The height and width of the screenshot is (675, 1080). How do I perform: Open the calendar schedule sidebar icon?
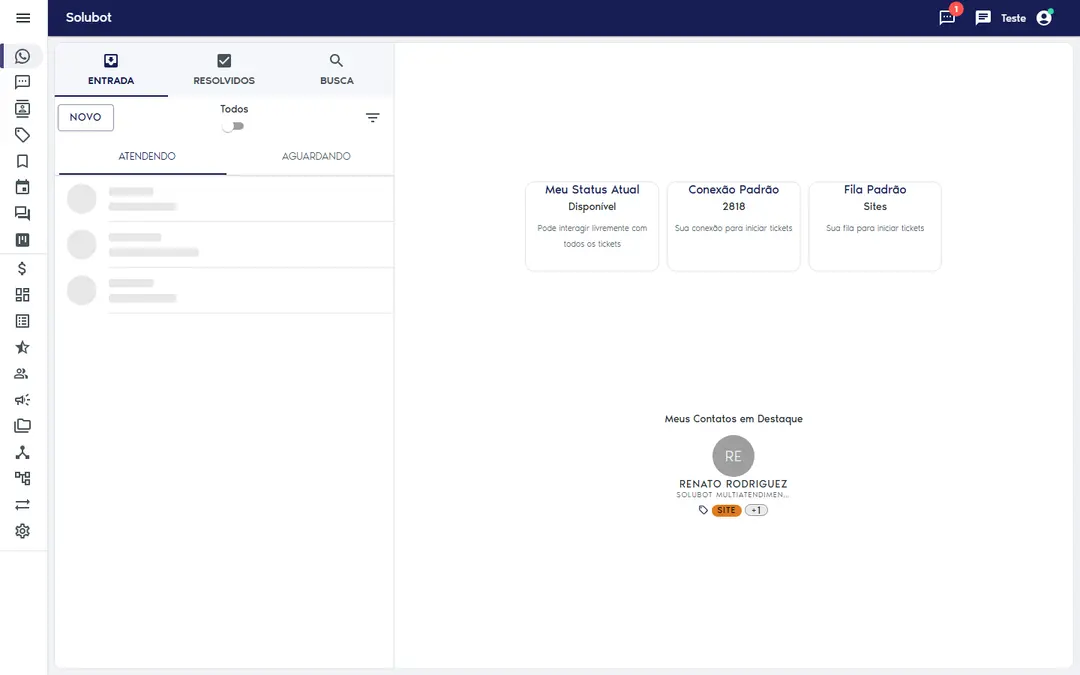[23, 187]
